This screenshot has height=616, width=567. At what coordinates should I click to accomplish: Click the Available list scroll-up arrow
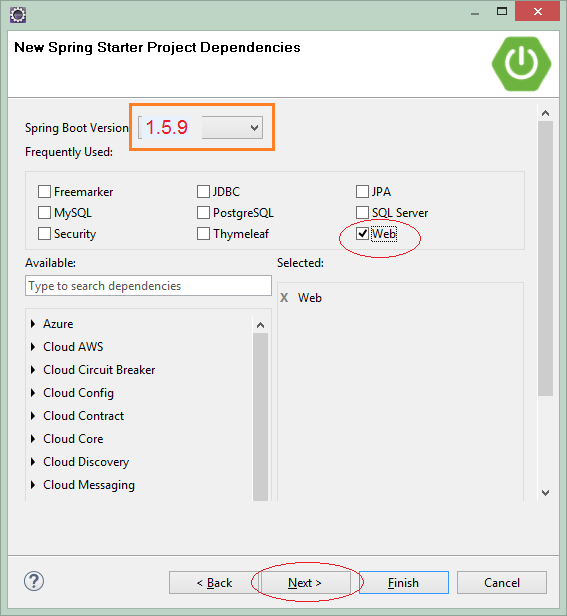click(x=260, y=325)
